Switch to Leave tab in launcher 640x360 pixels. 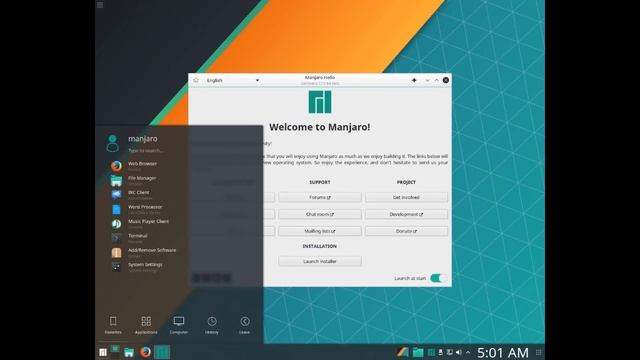pos(244,325)
